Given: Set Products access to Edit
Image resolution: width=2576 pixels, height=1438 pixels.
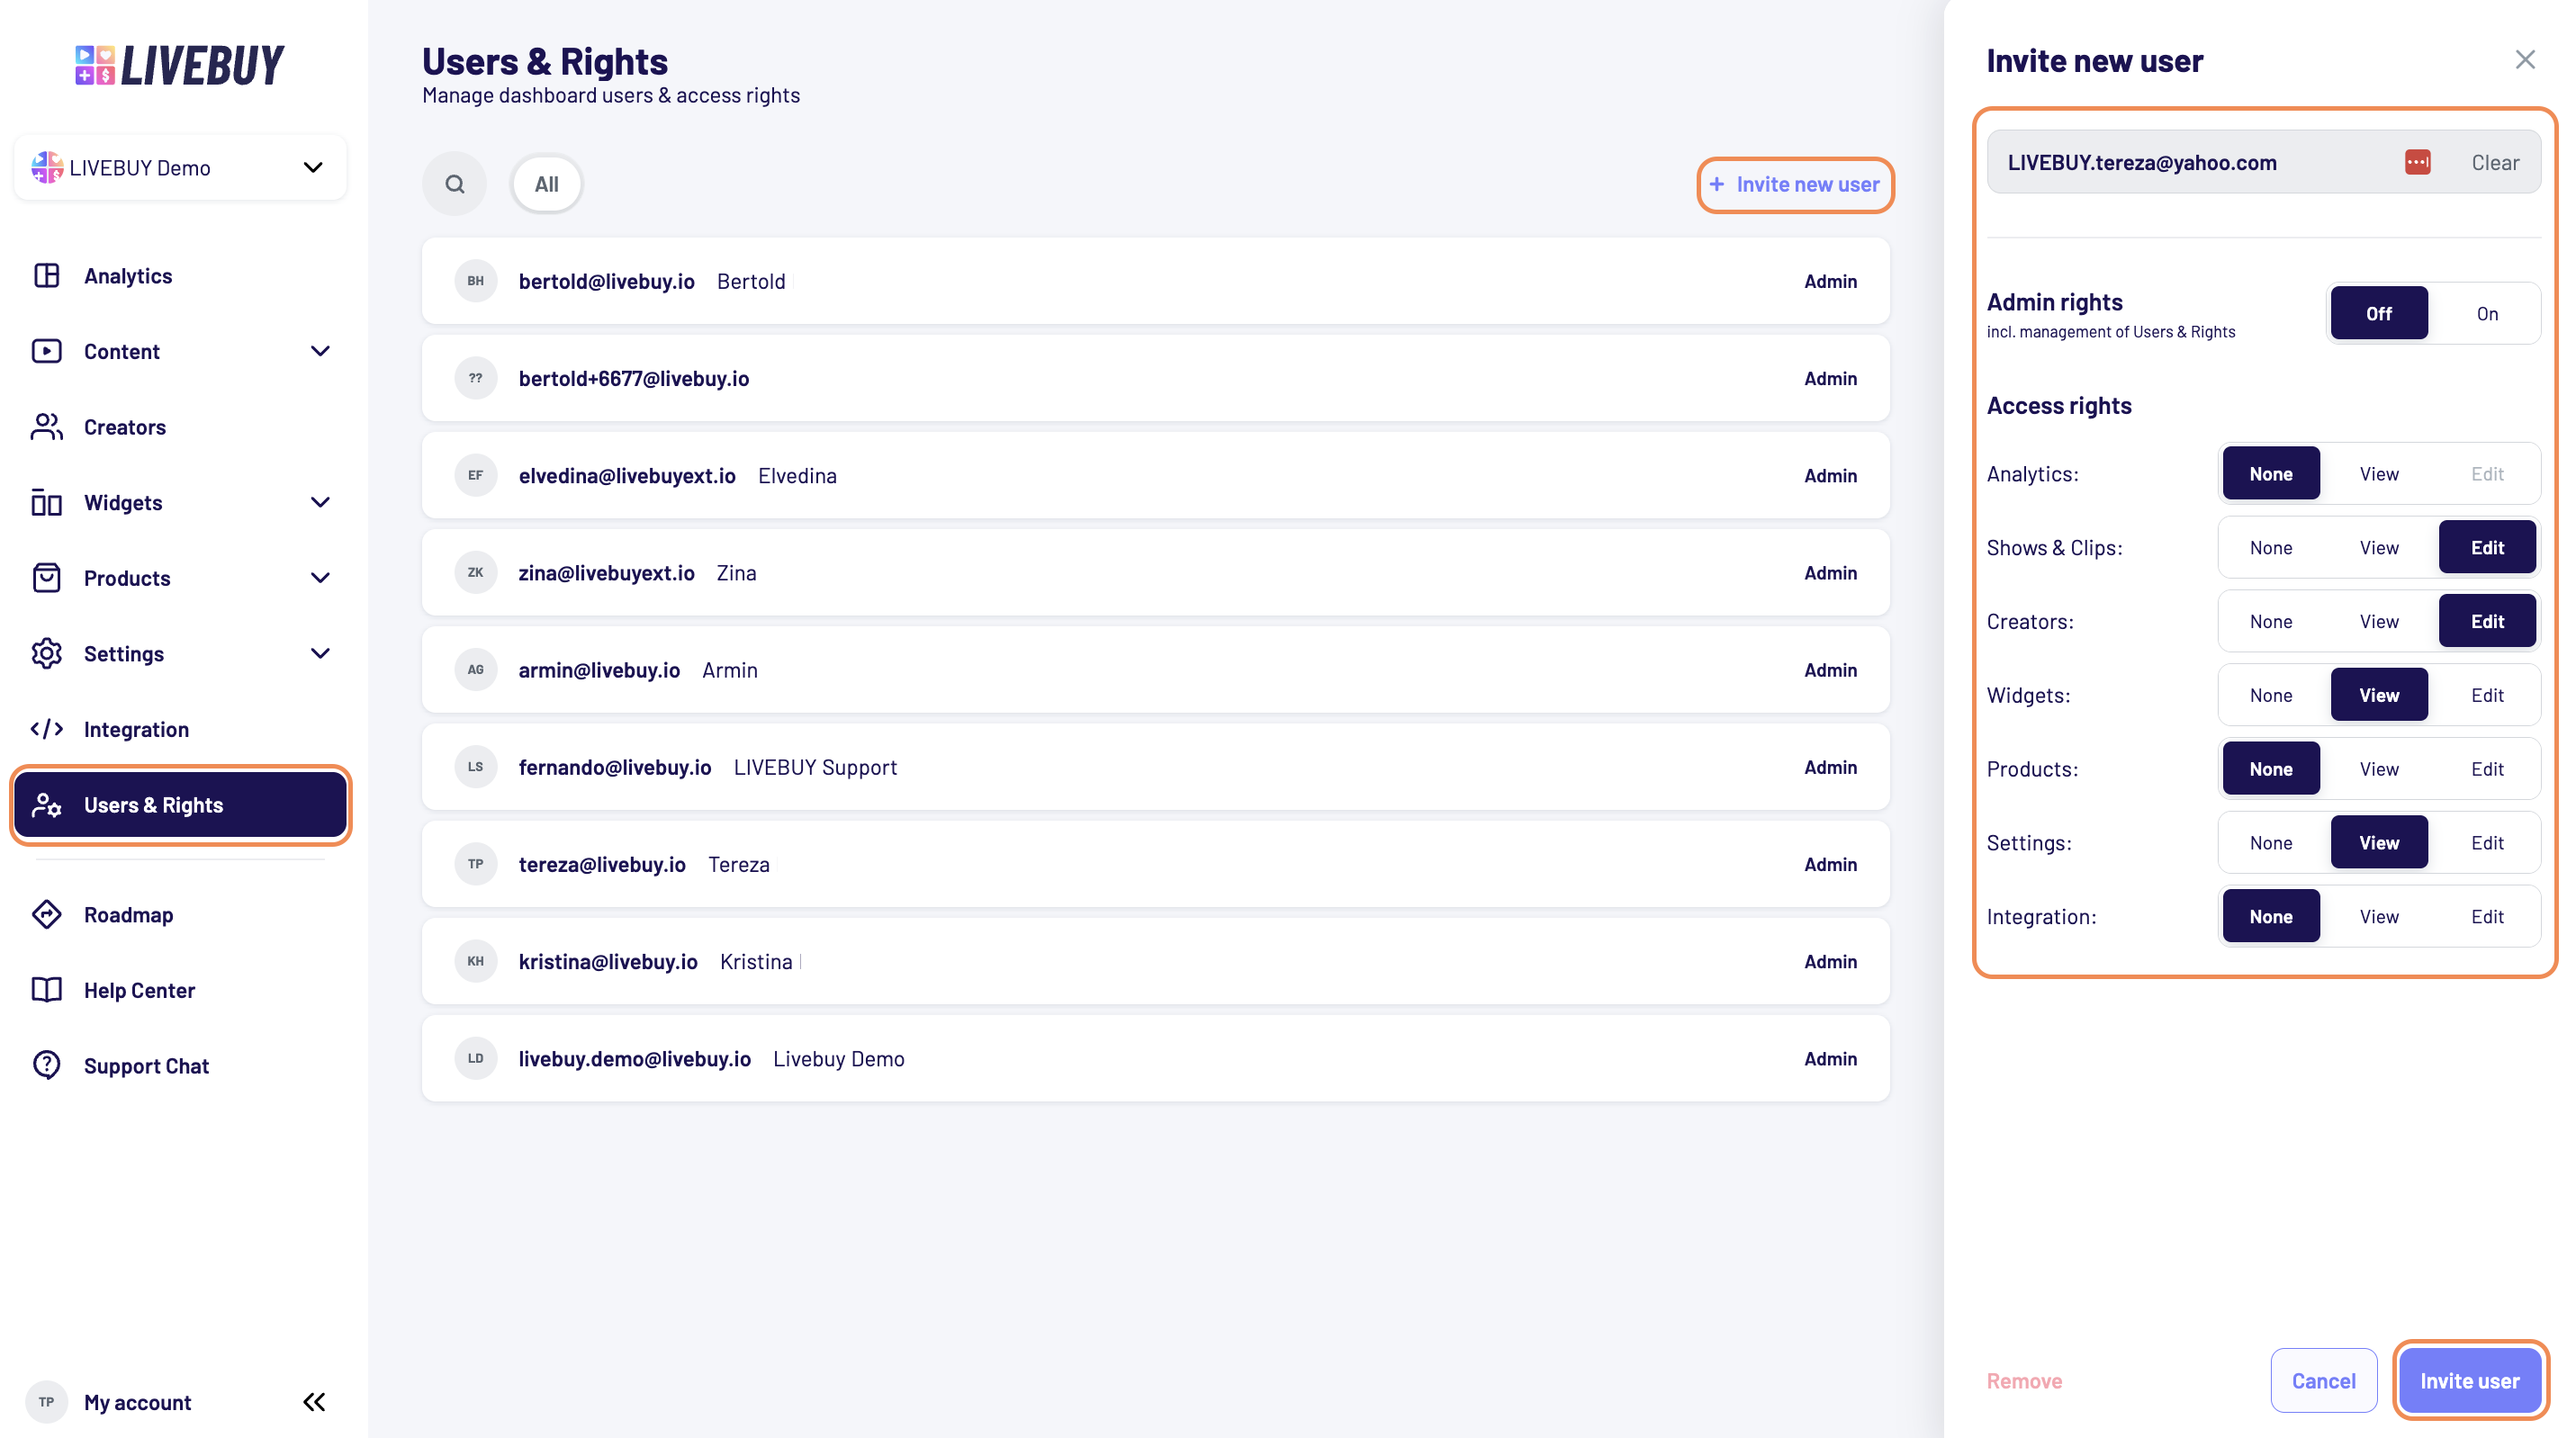Looking at the screenshot, I should 2487,769.
